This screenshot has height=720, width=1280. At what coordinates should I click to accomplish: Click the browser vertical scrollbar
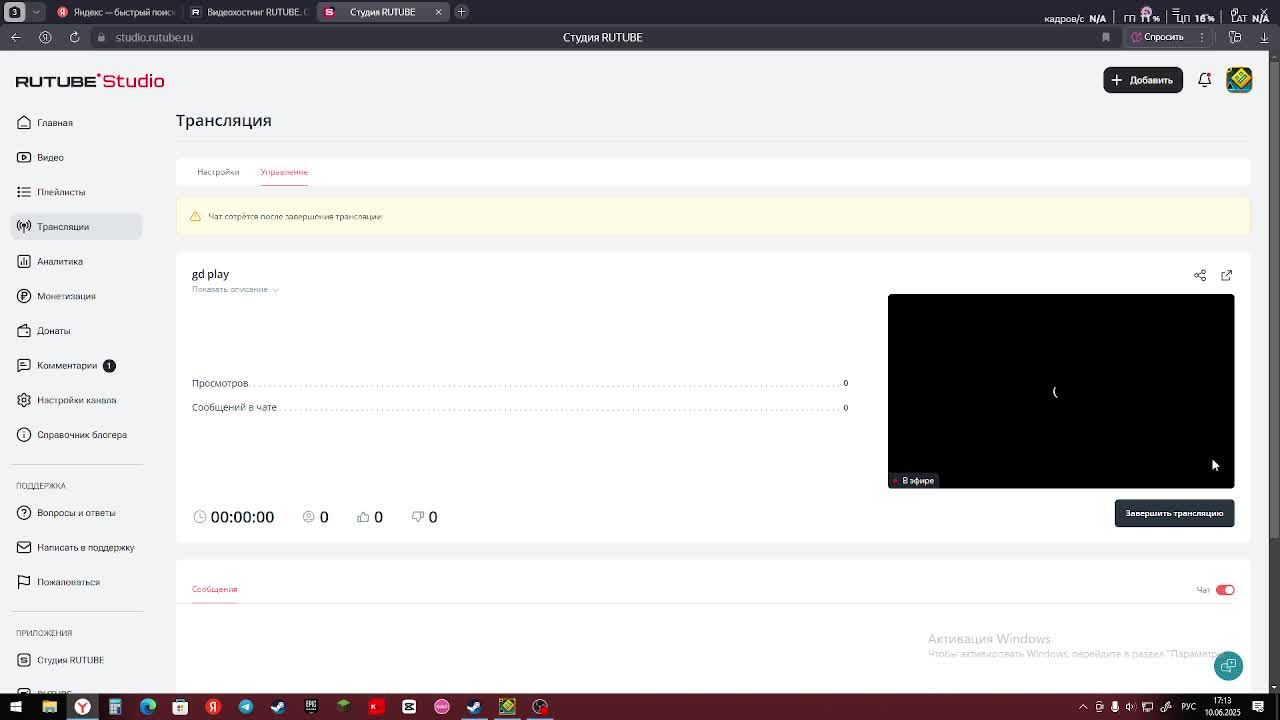click(1274, 300)
